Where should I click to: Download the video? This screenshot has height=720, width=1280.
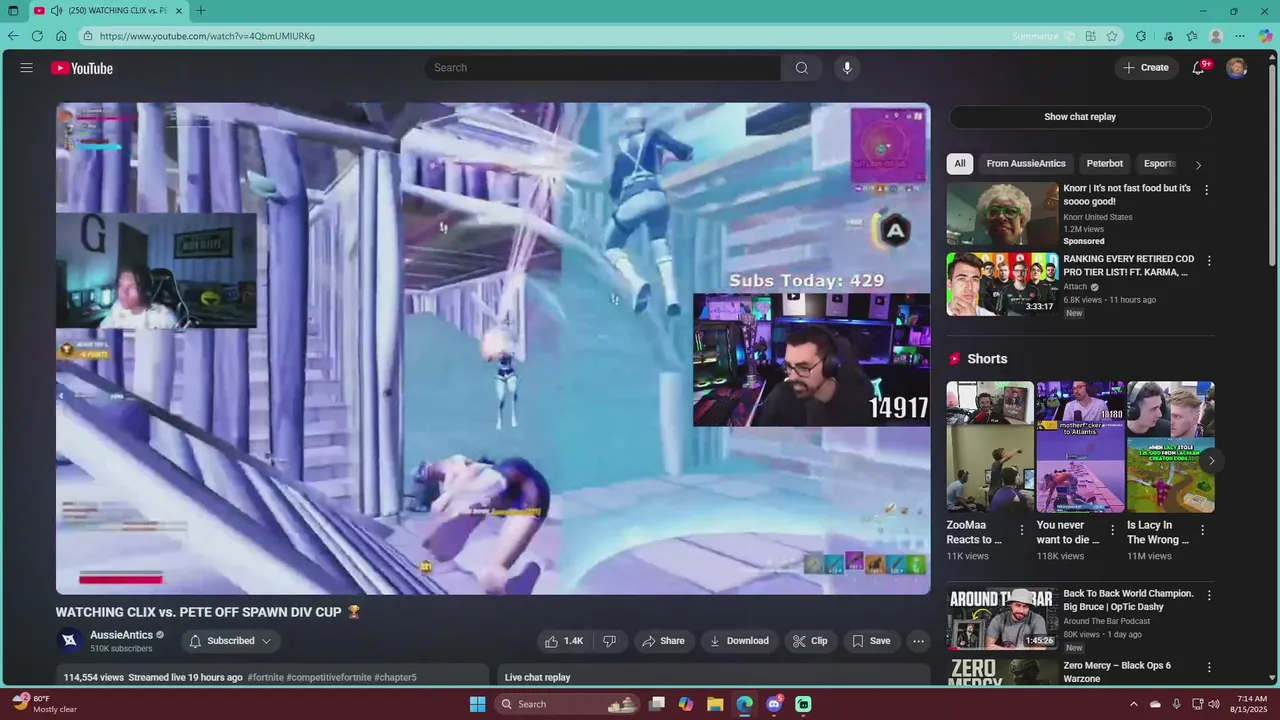[739, 641]
